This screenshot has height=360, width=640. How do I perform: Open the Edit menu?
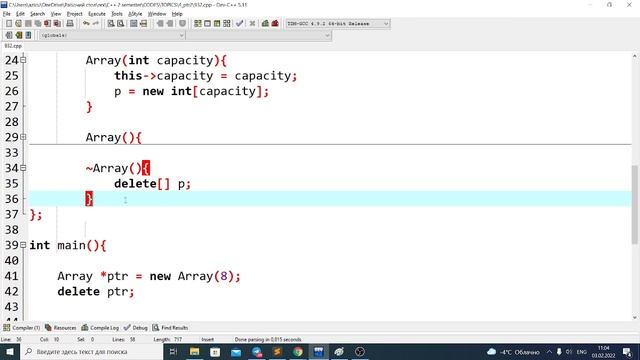[x=20, y=14]
